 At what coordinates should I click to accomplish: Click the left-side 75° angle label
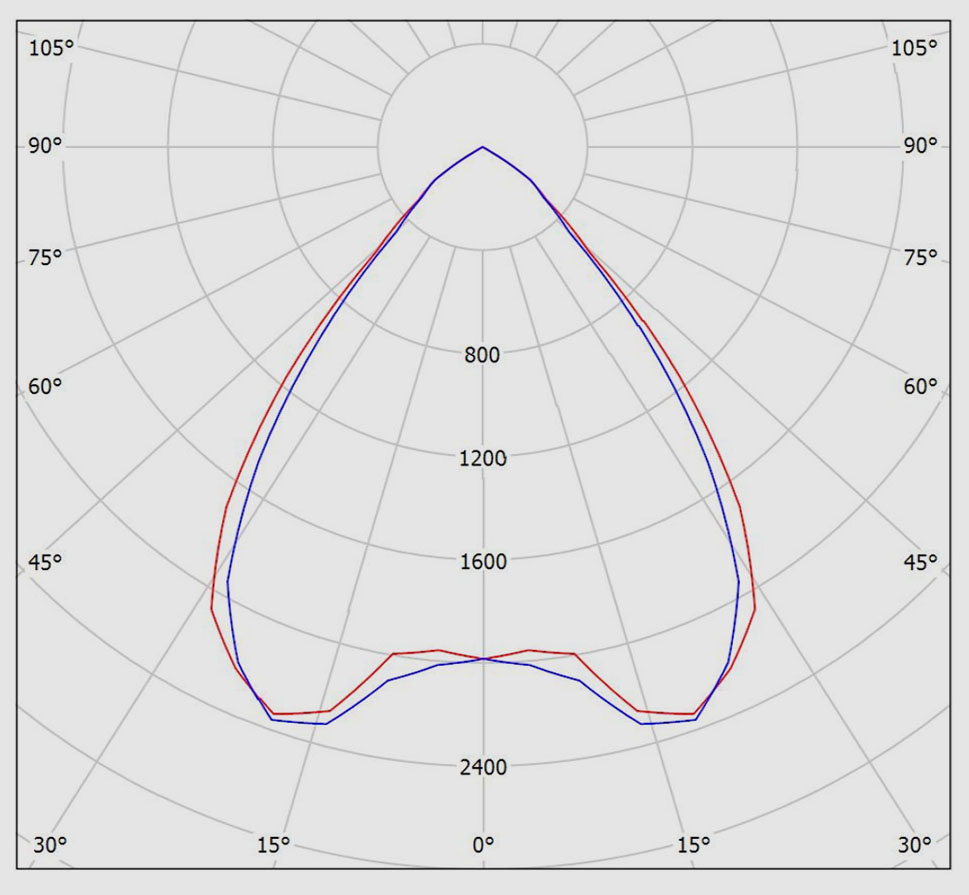[45, 257]
